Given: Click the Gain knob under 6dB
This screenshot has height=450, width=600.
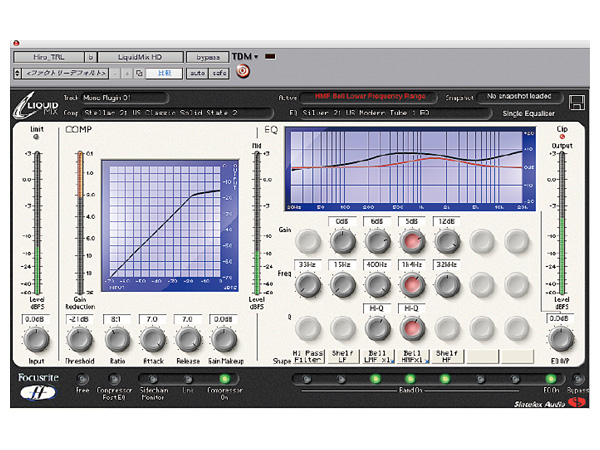Looking at the screenshot, I should click(x=377, y=241).
